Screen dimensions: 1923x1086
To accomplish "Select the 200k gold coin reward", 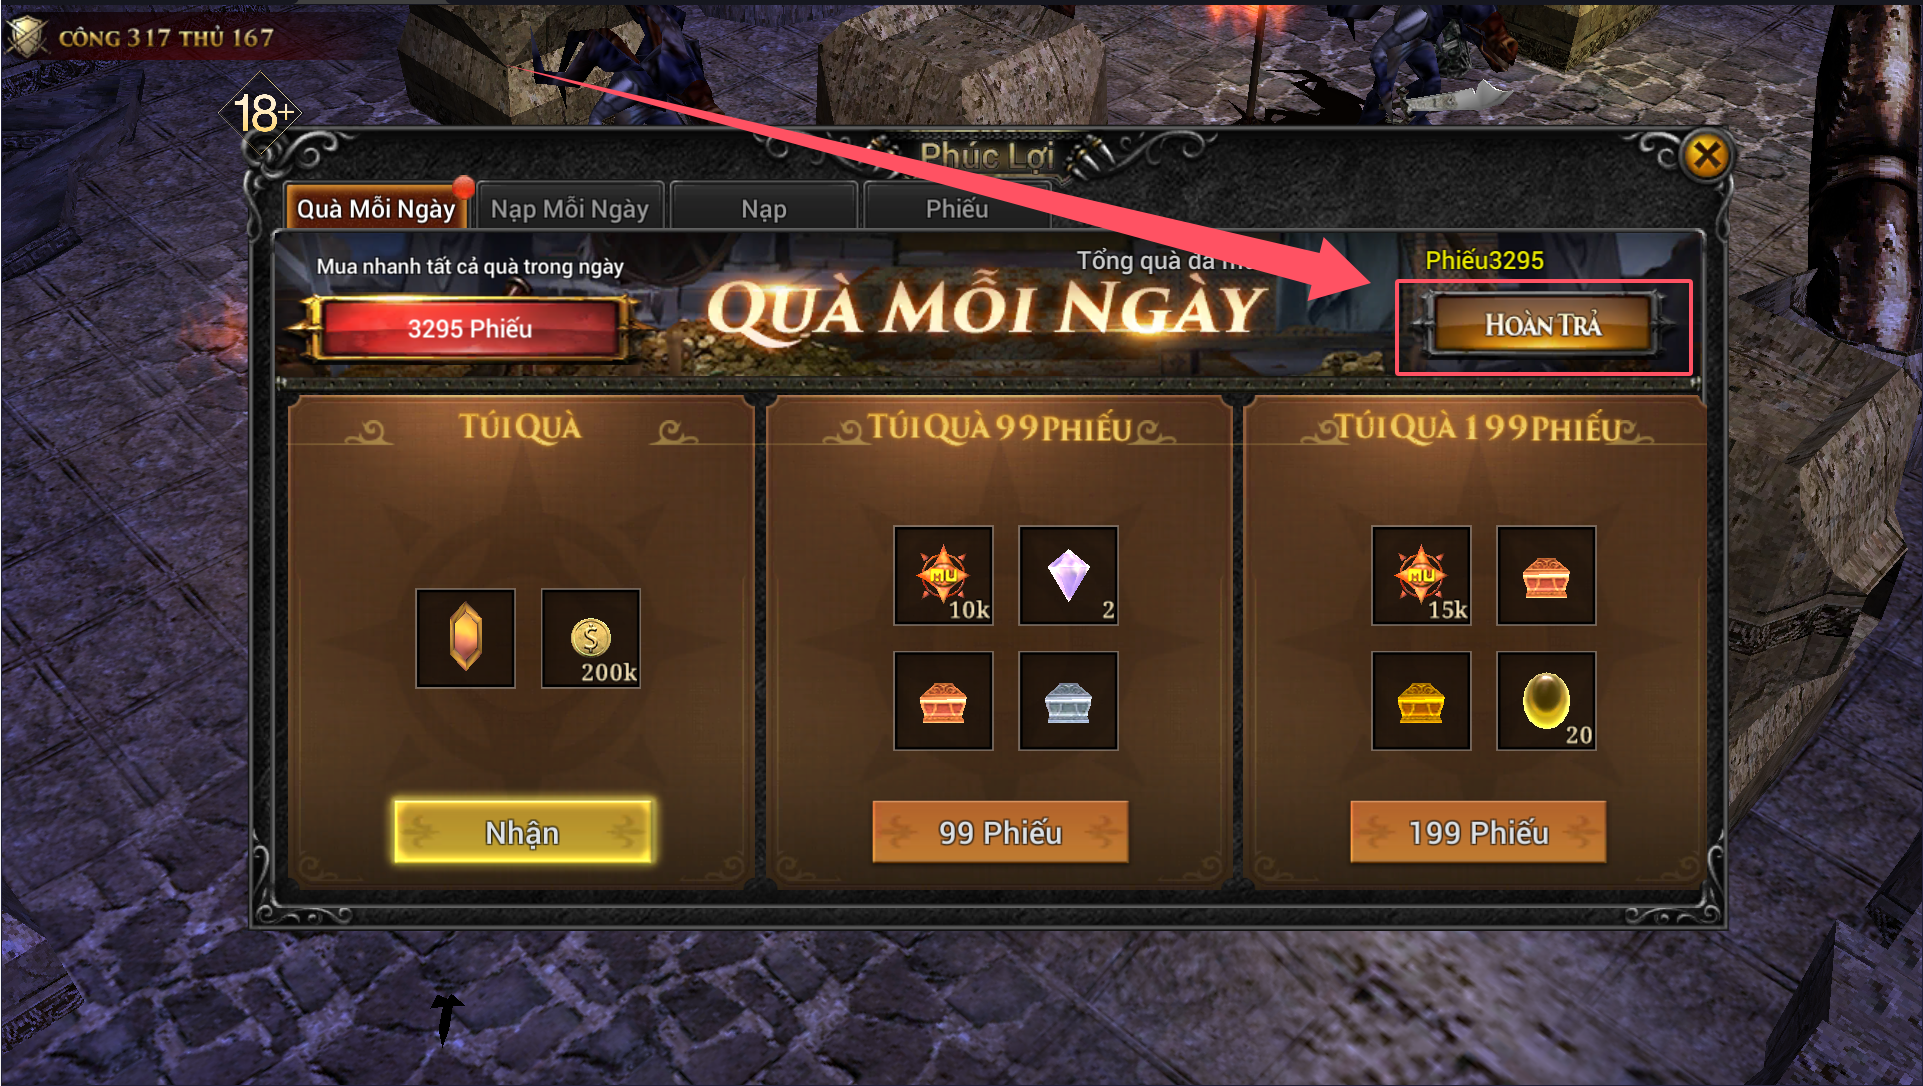I will [591, 638].
